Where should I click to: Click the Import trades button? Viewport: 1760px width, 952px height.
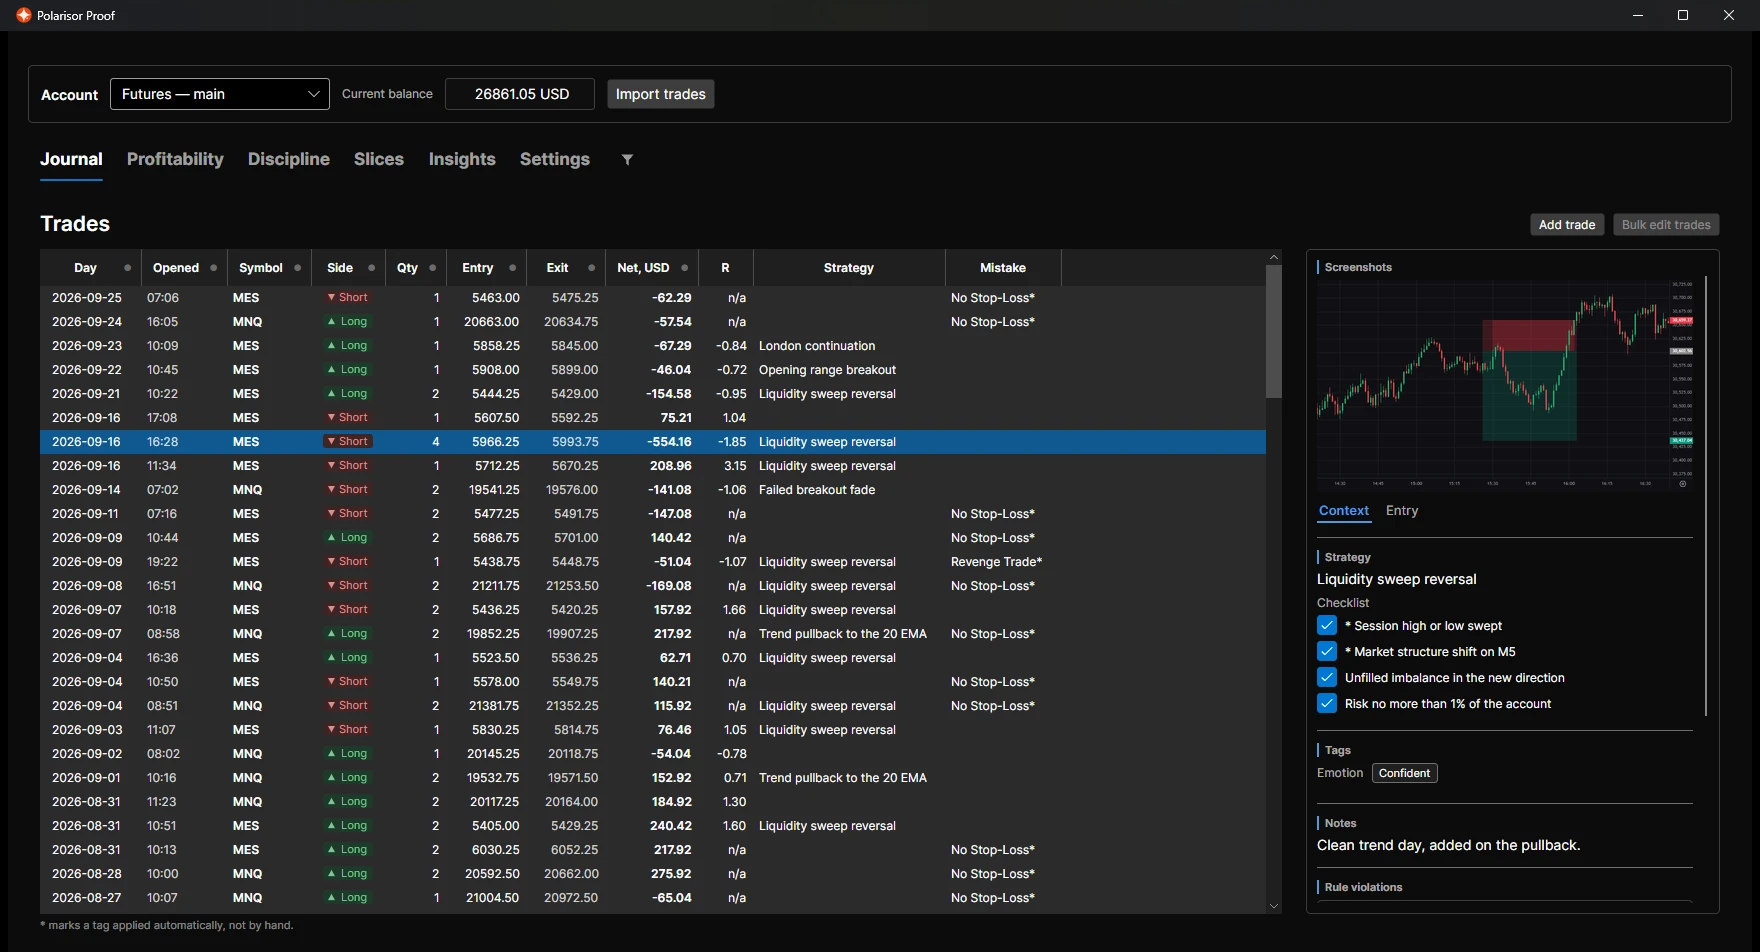661,94
